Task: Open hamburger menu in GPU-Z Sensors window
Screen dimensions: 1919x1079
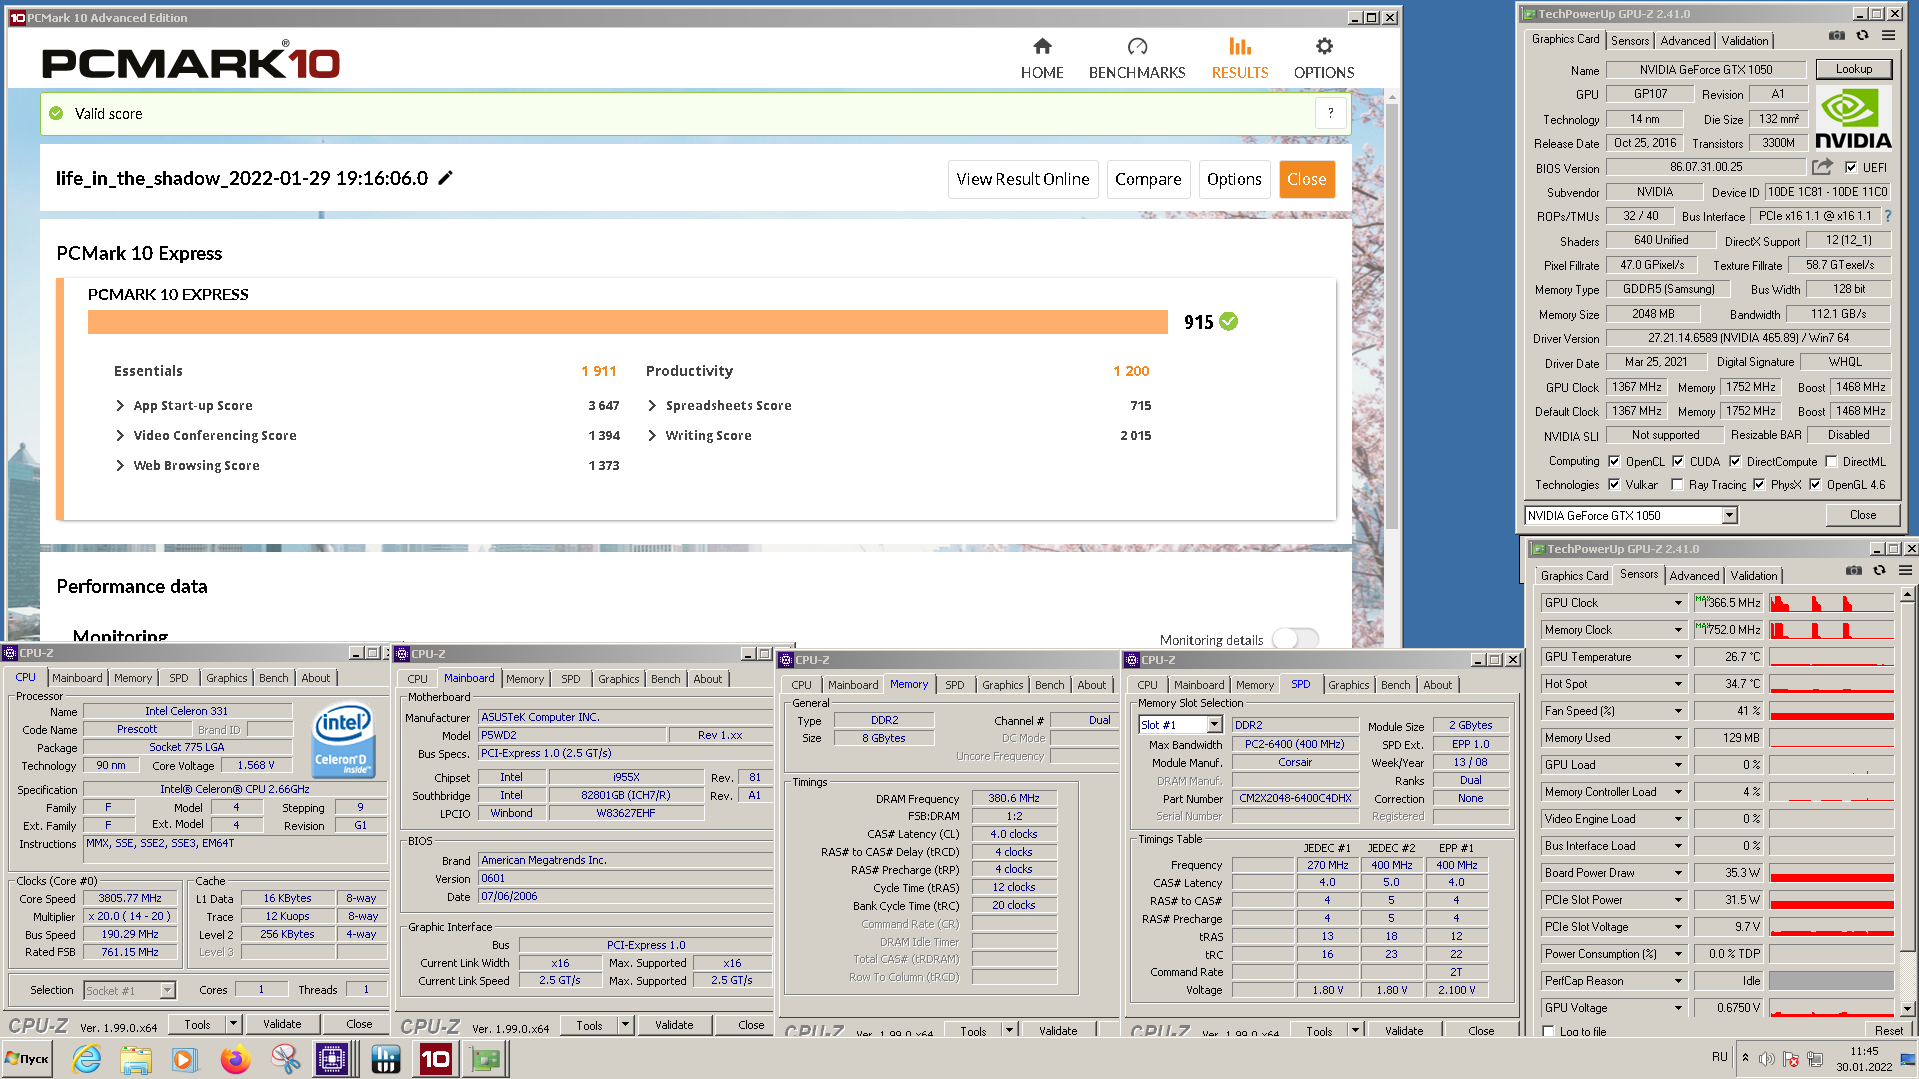Action: point(1905,571)
